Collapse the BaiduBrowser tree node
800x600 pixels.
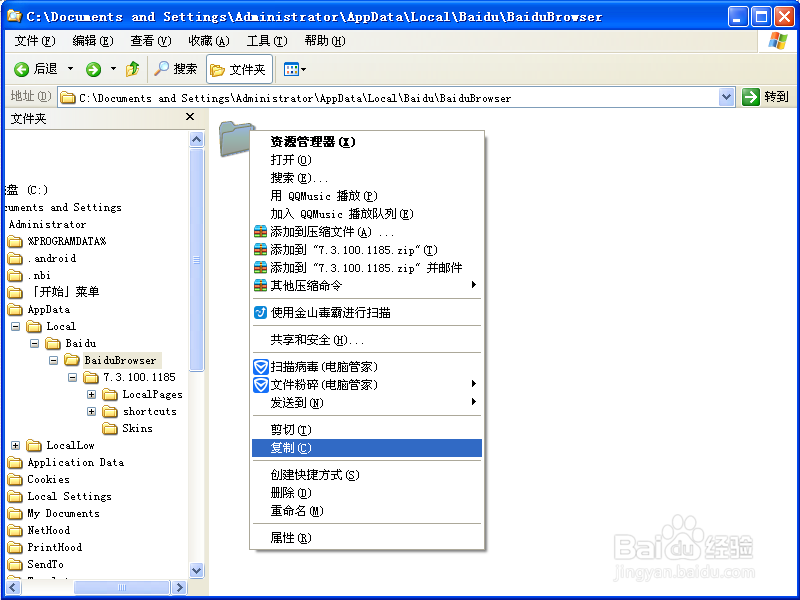click(54, 360)
